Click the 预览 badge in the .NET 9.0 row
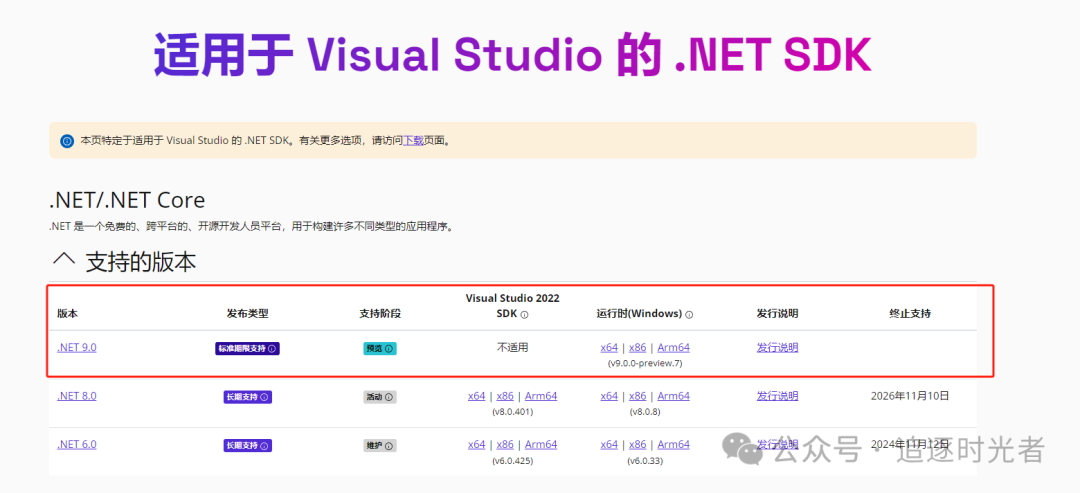Viewport: 1080px width, 493px height. (x=380, y=348)
